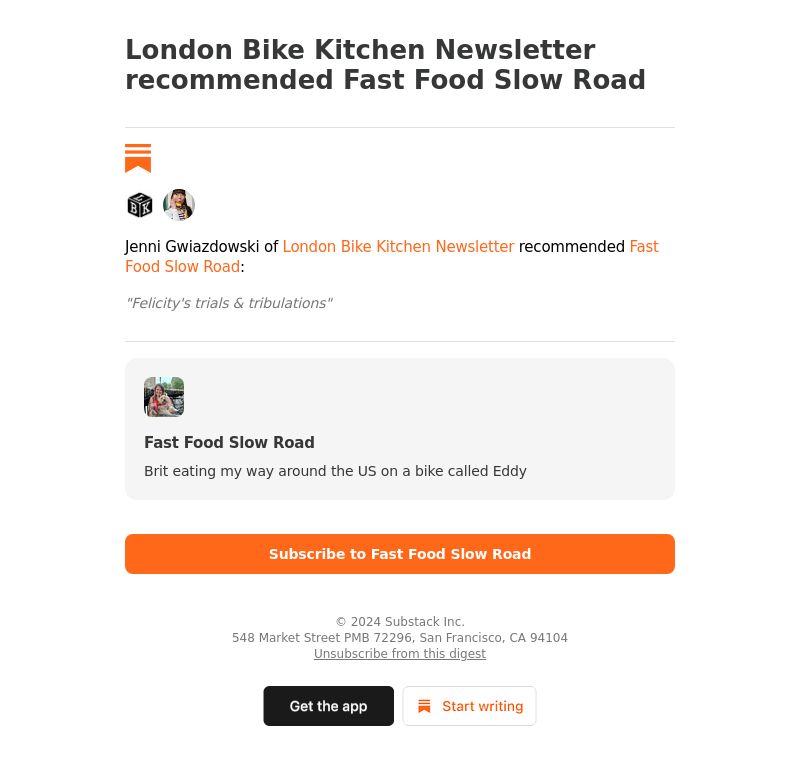Click the Jenni Gwiazdowski name text
The image size is (800, 759).
192,246
